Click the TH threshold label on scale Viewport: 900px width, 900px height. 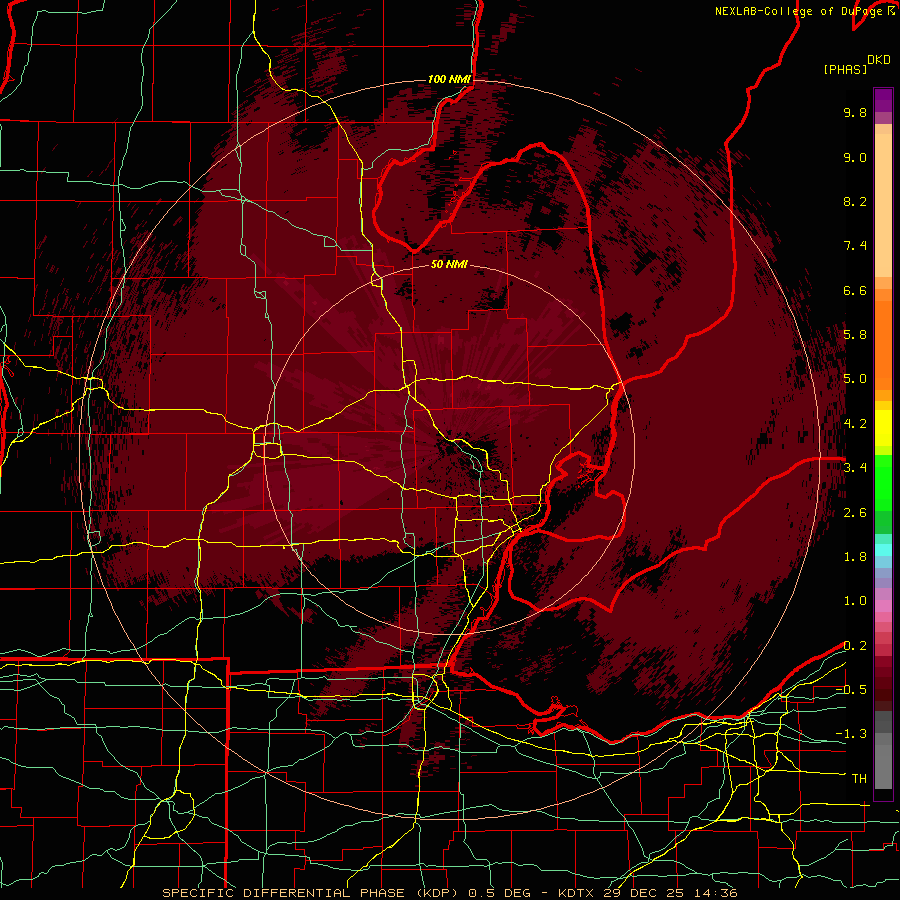point(859,779)
